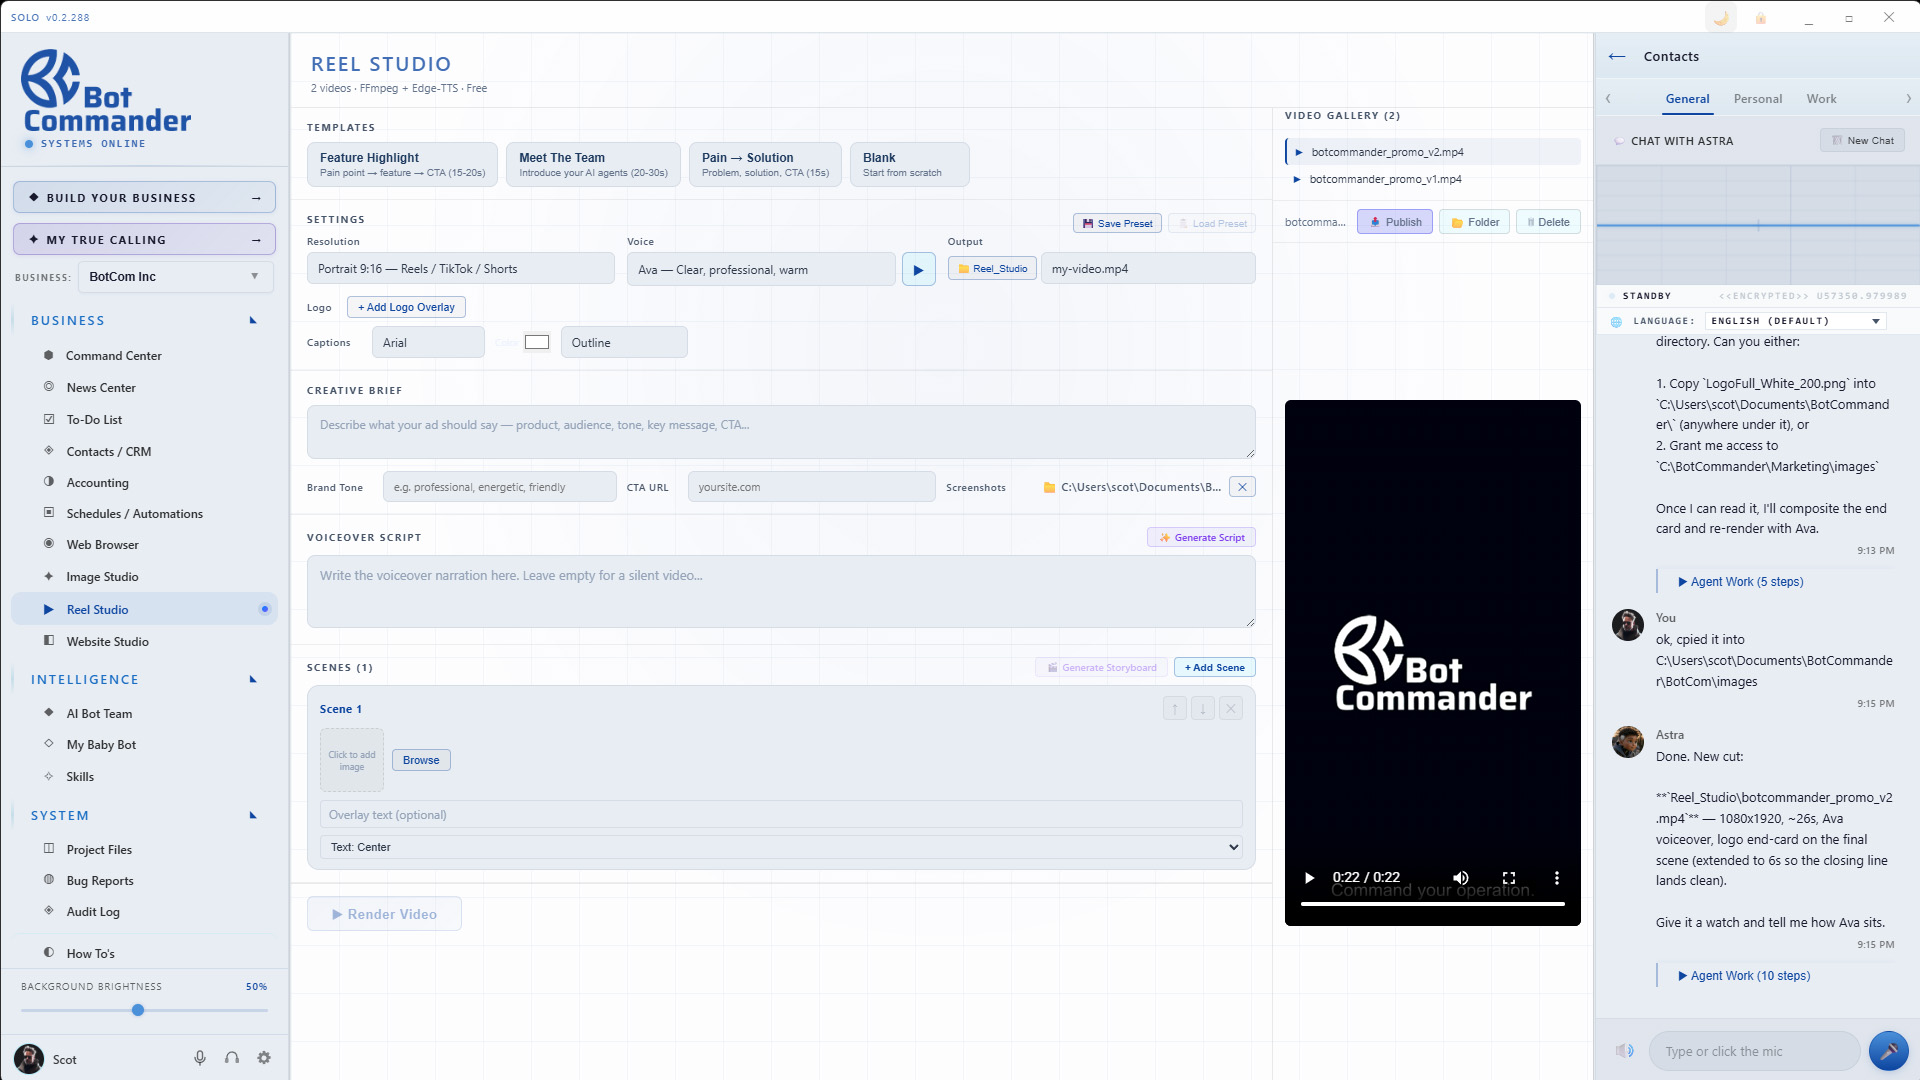Viewport: 1920px width, 1080px height.
Task: Click Add Logo Overlay button
Action: point(406,307)
